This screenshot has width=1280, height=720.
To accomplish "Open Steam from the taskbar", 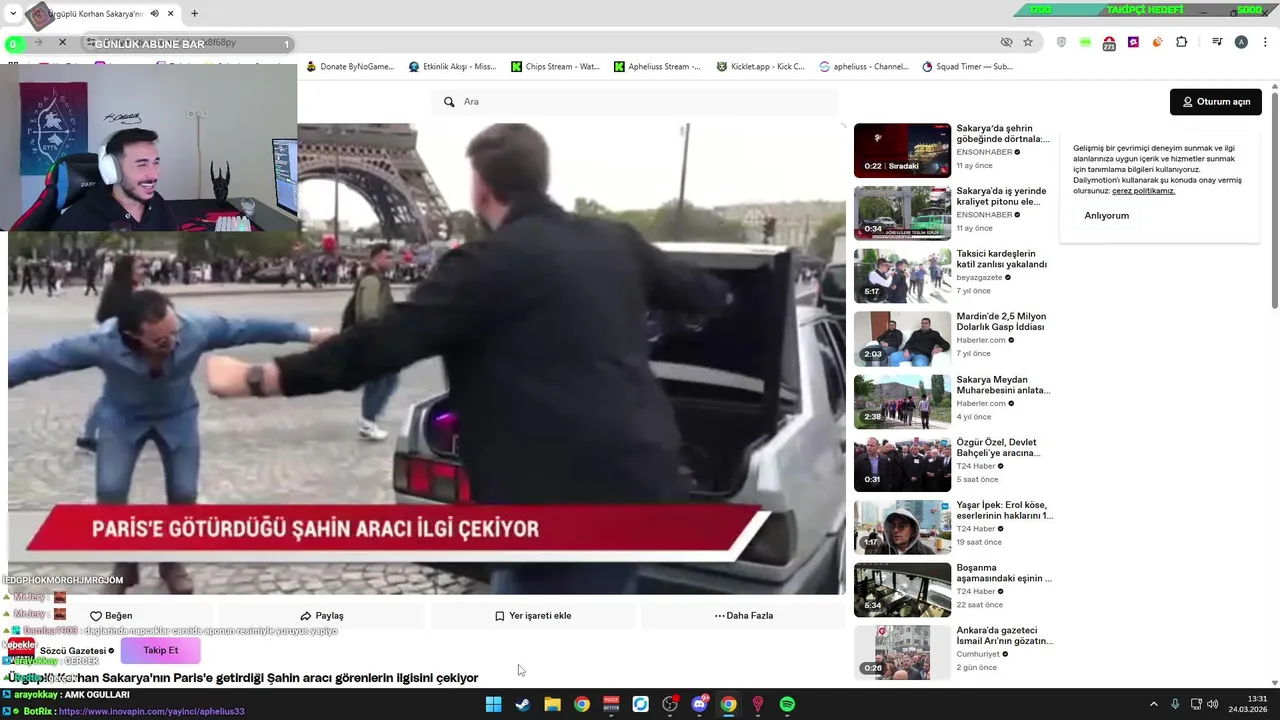I will coord(522,705).
